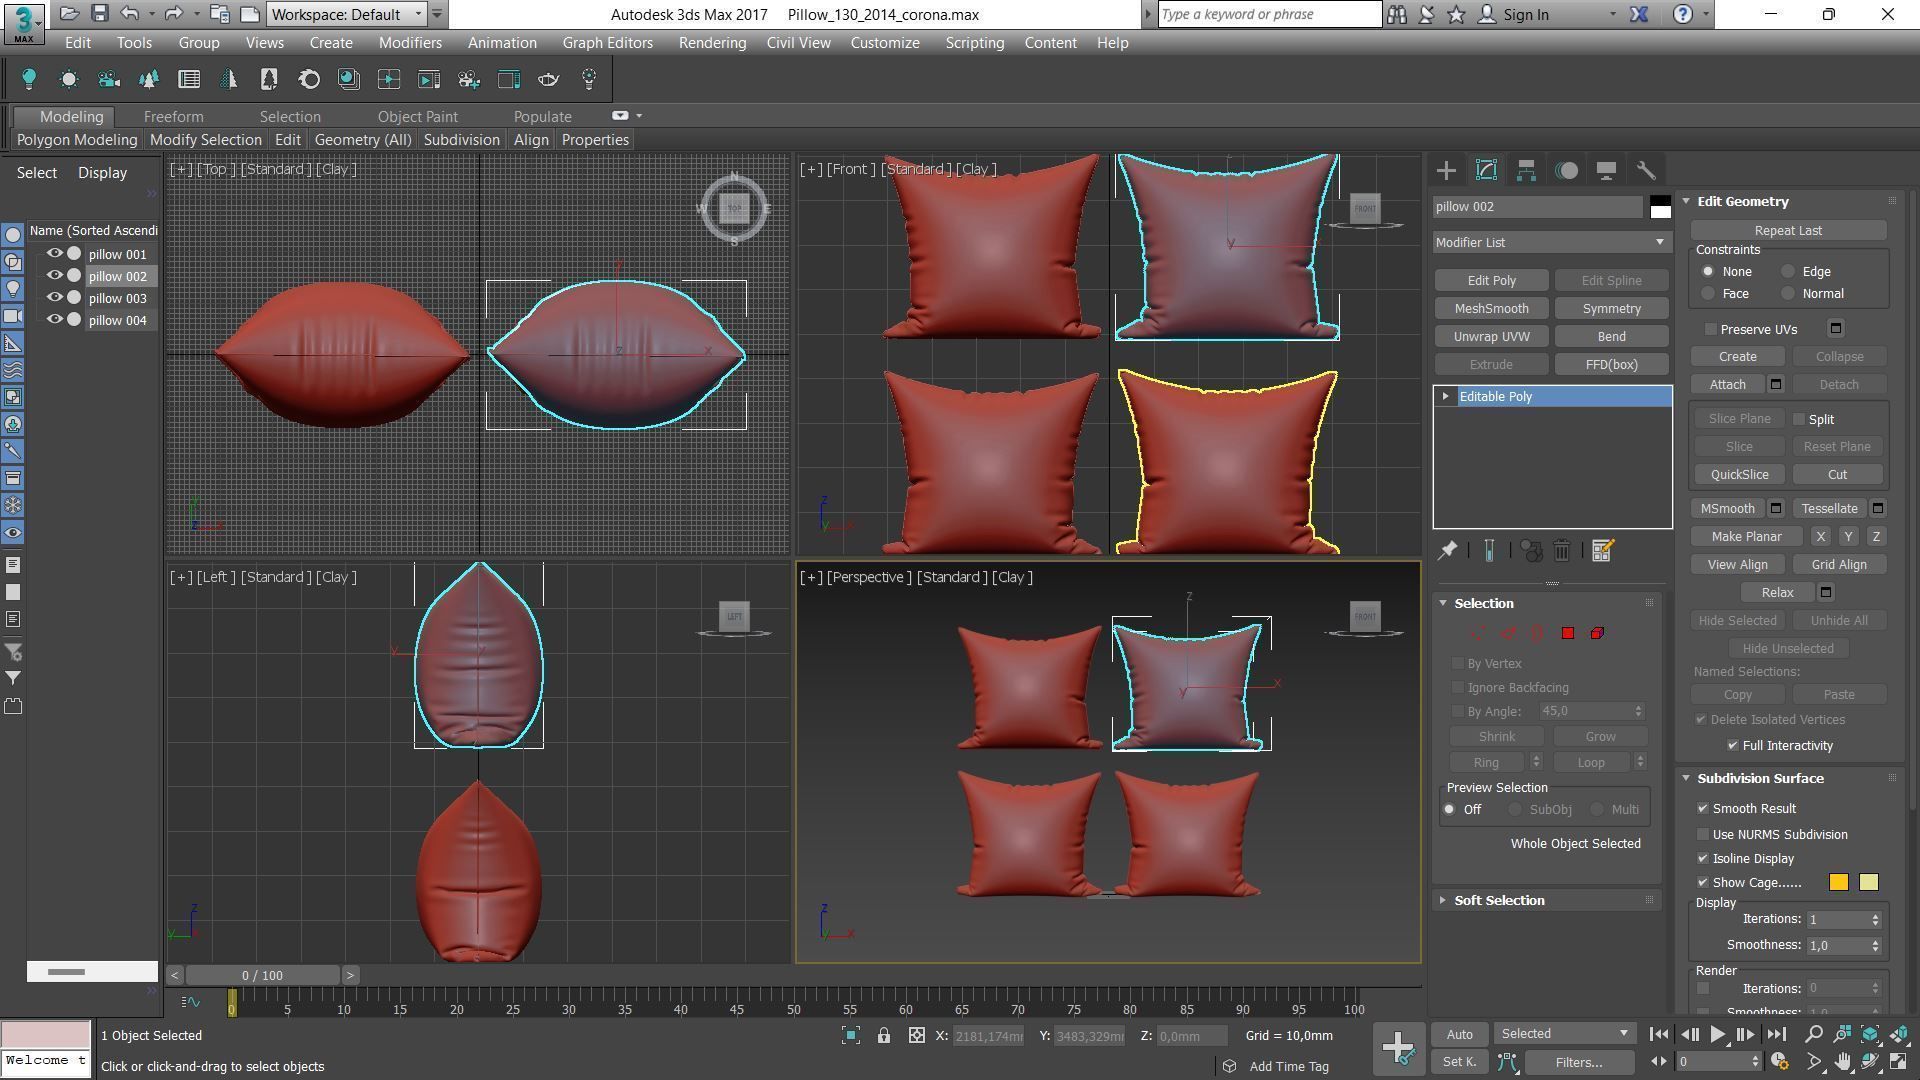The image size is (1920, 1080).
Task: Select Polygon sub-object level icon
Action: coord(1567,633)
